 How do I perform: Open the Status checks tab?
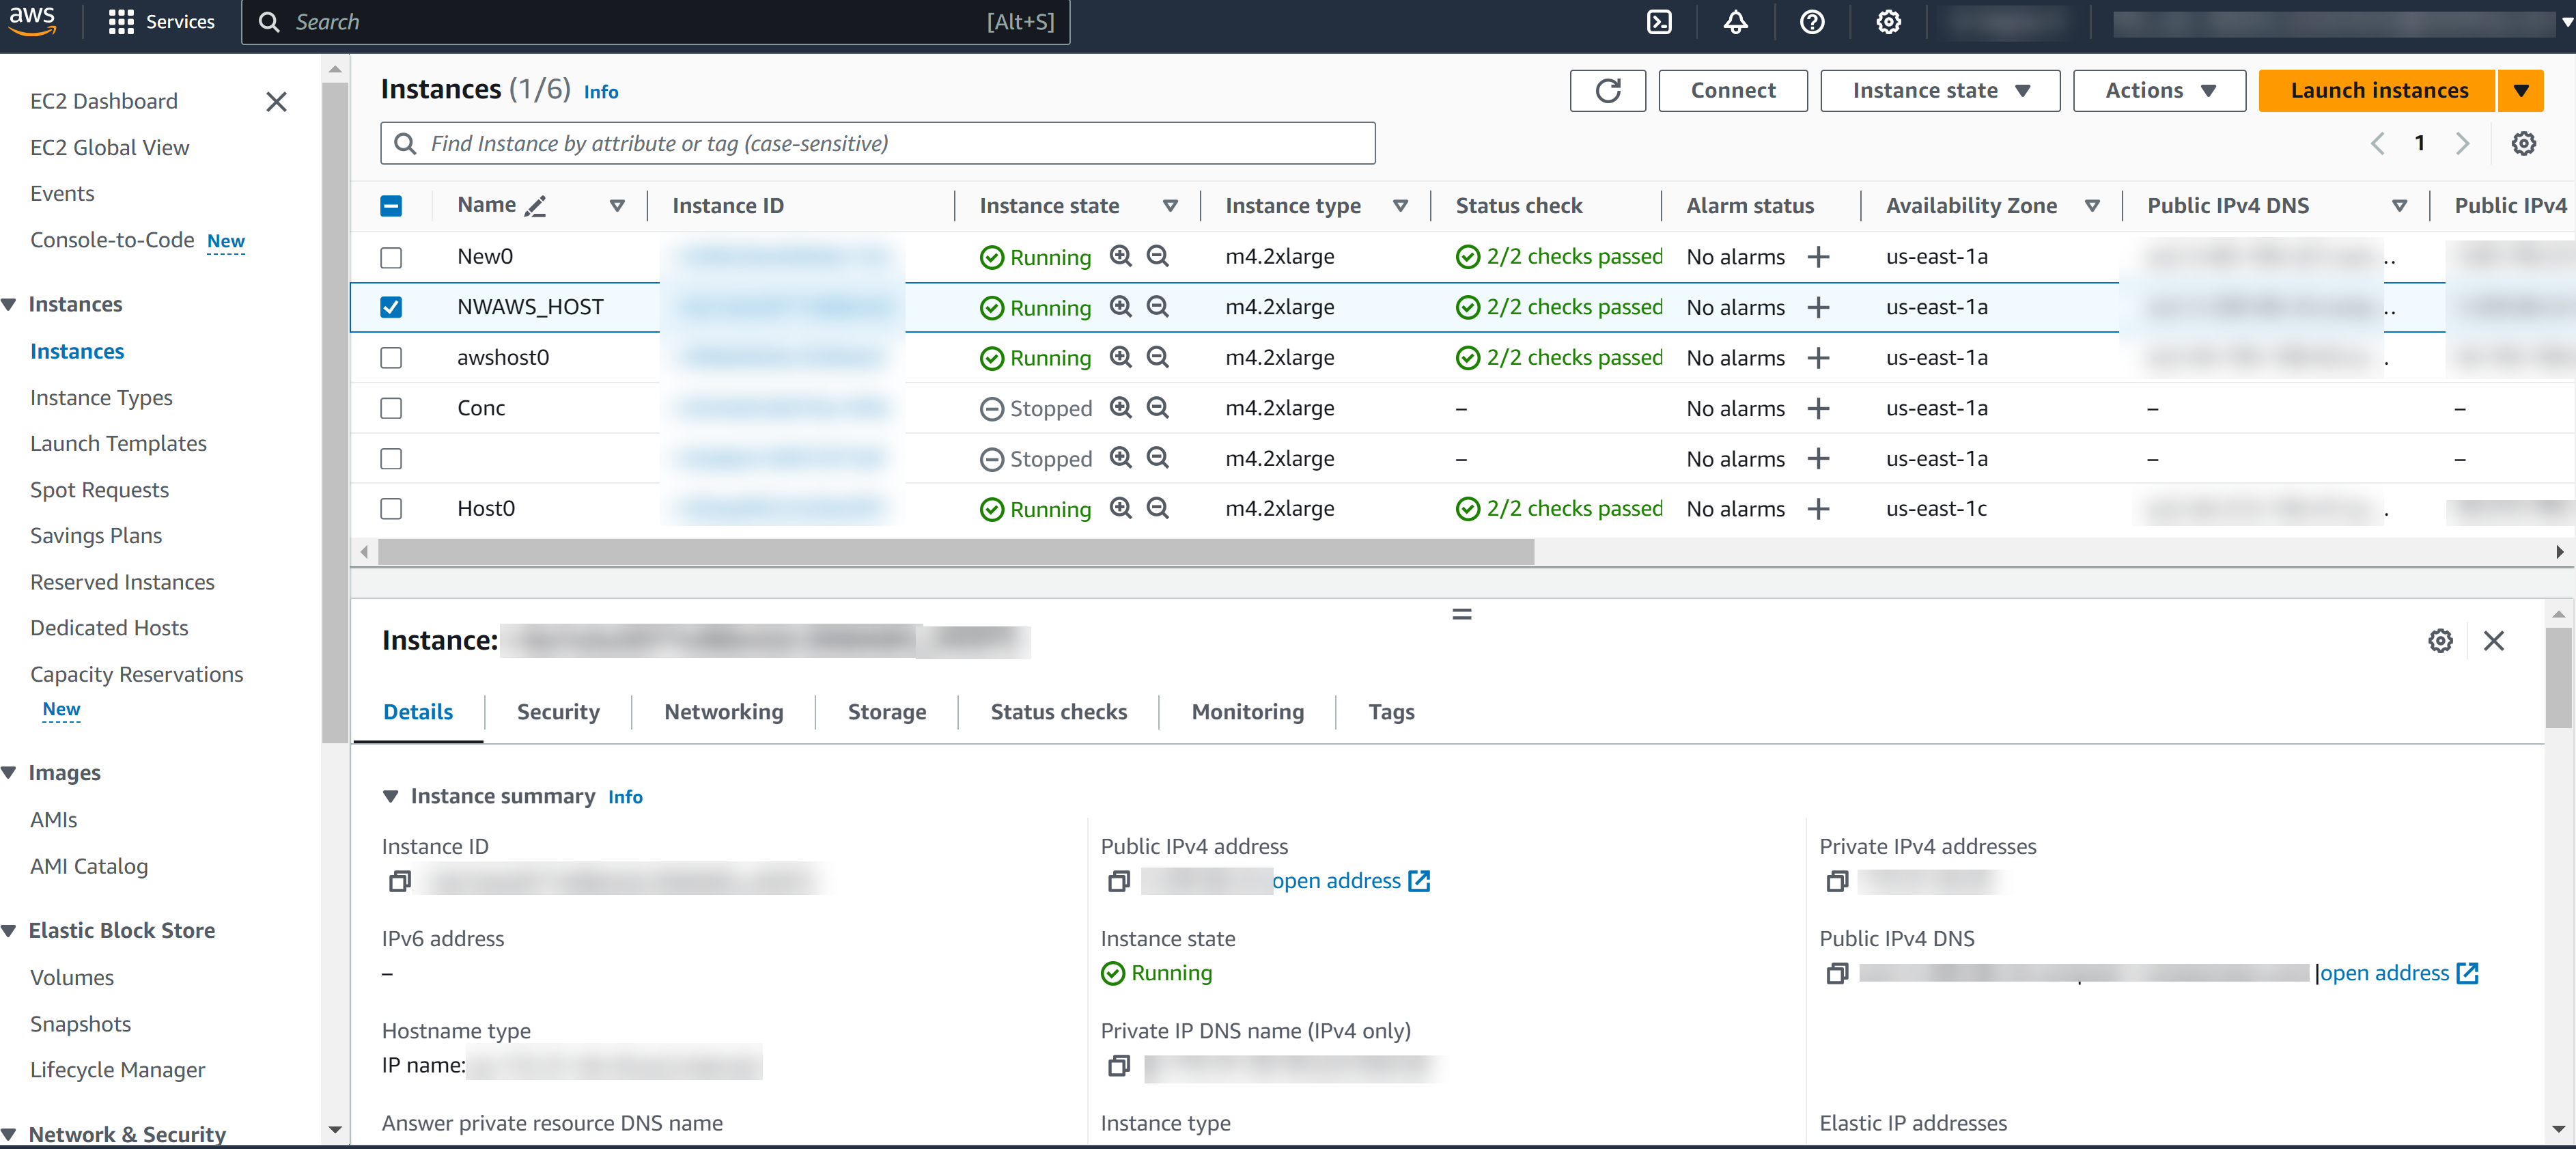[x=1058, y=712]
